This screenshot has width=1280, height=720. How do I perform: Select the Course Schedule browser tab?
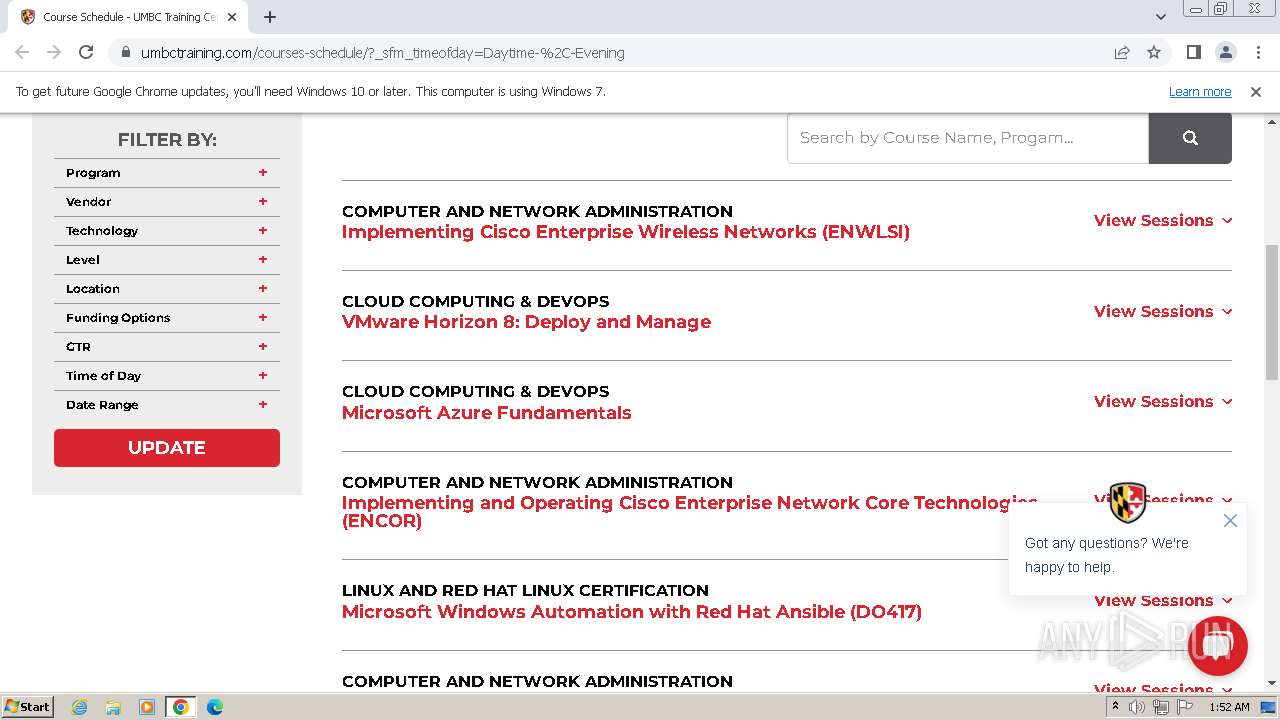click(x=128, y=17)
